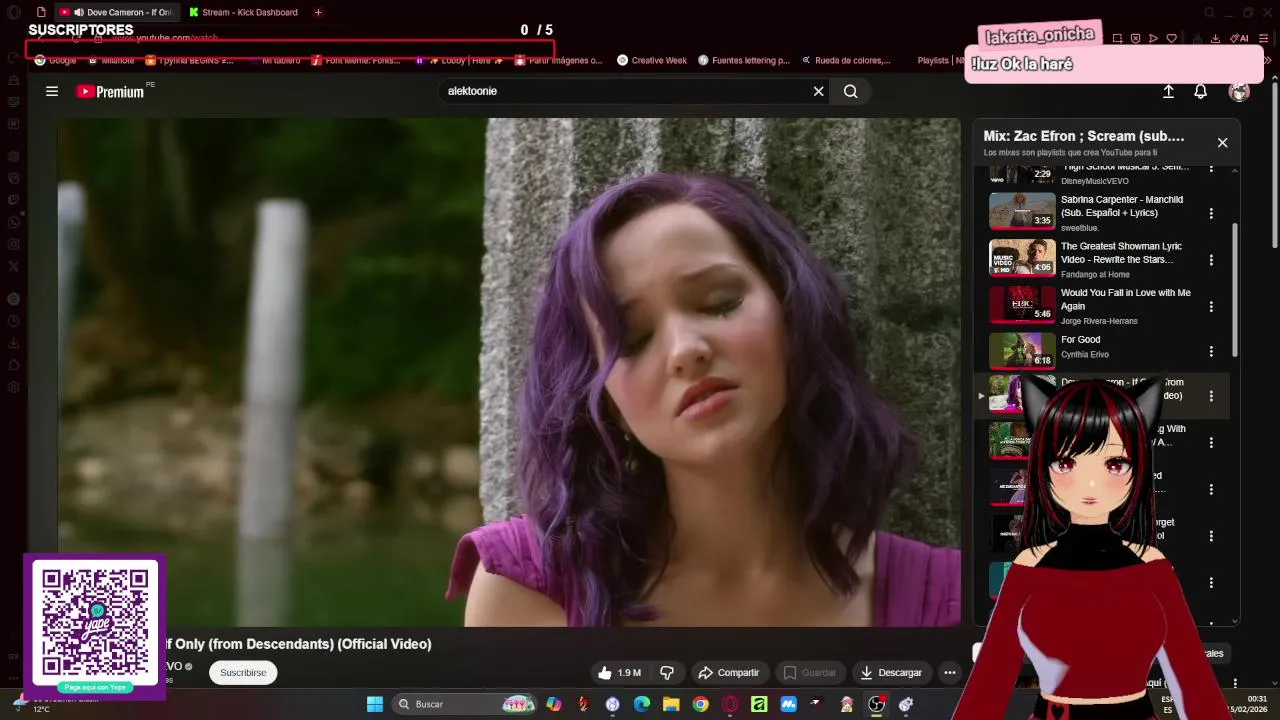Switch to Dove Cameron browser tab

[116, 12]
